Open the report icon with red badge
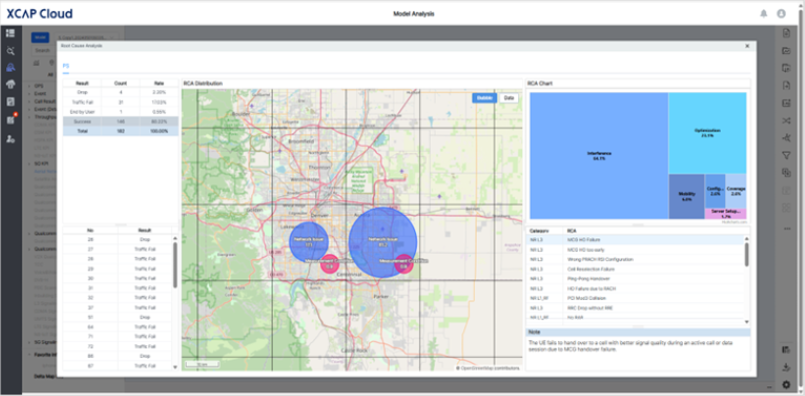Image resolution: width=805 pixels, height=396 pixels. 10,120
